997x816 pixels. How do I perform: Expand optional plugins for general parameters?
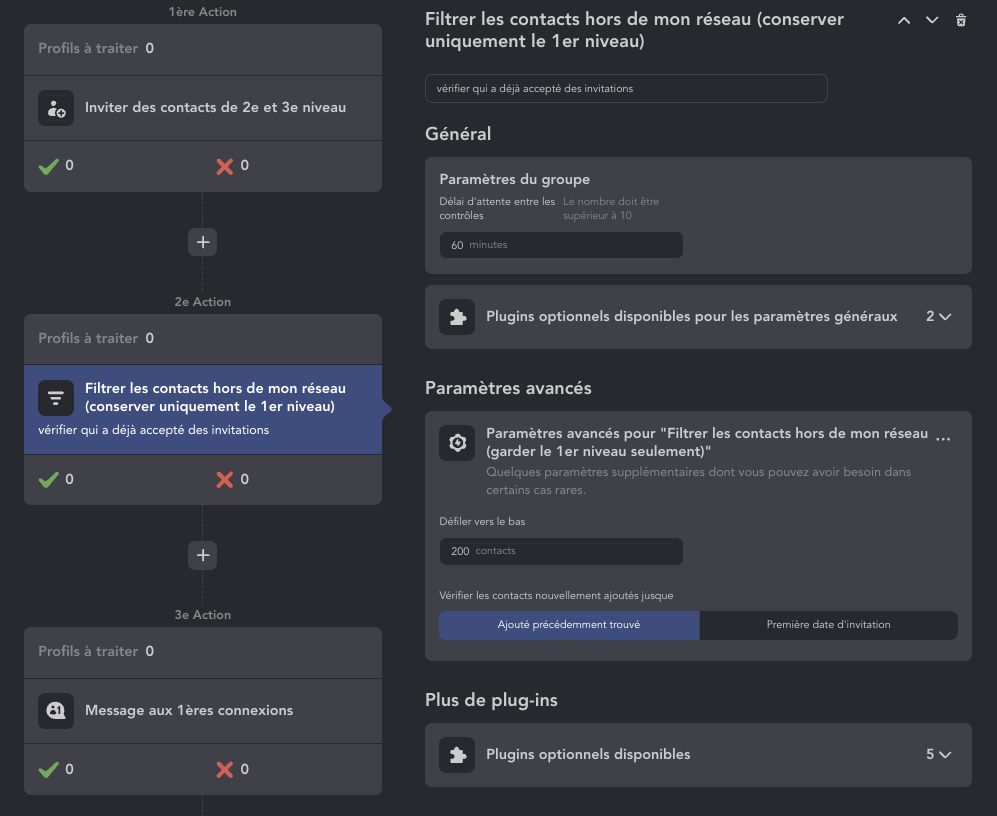(x=938, y=317)
